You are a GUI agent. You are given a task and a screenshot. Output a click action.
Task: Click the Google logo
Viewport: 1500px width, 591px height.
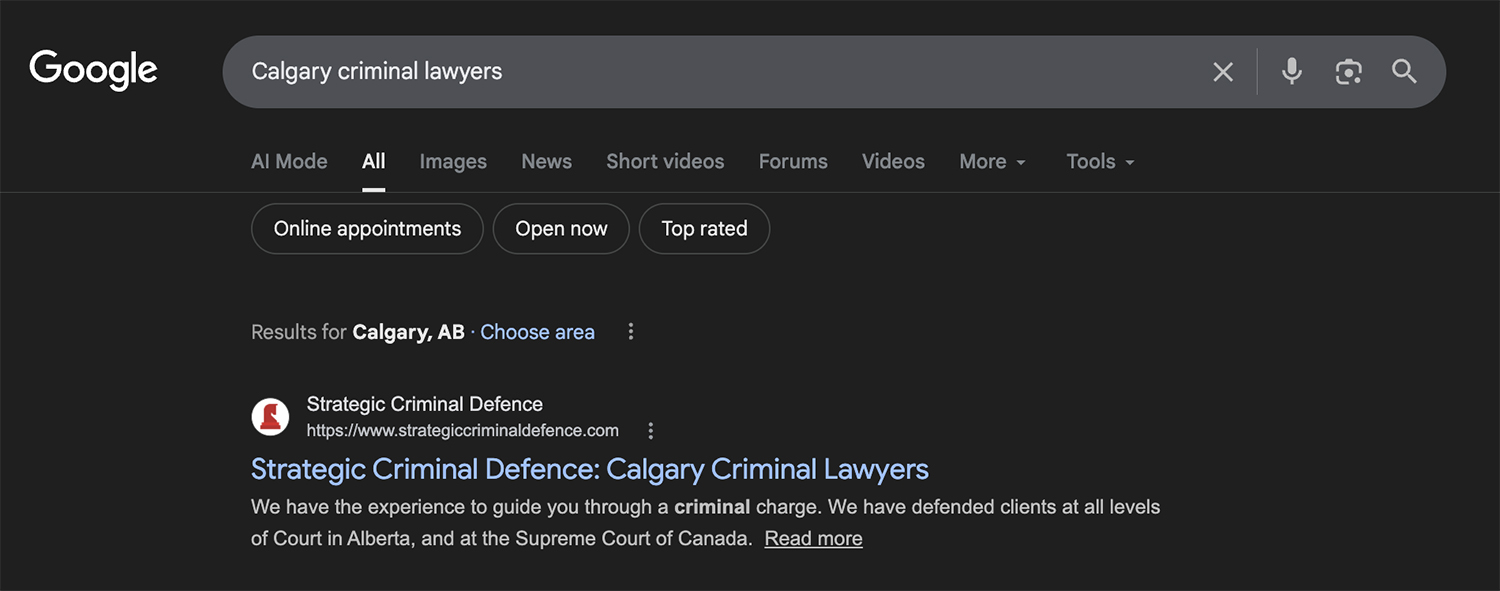tap(93, 70)
